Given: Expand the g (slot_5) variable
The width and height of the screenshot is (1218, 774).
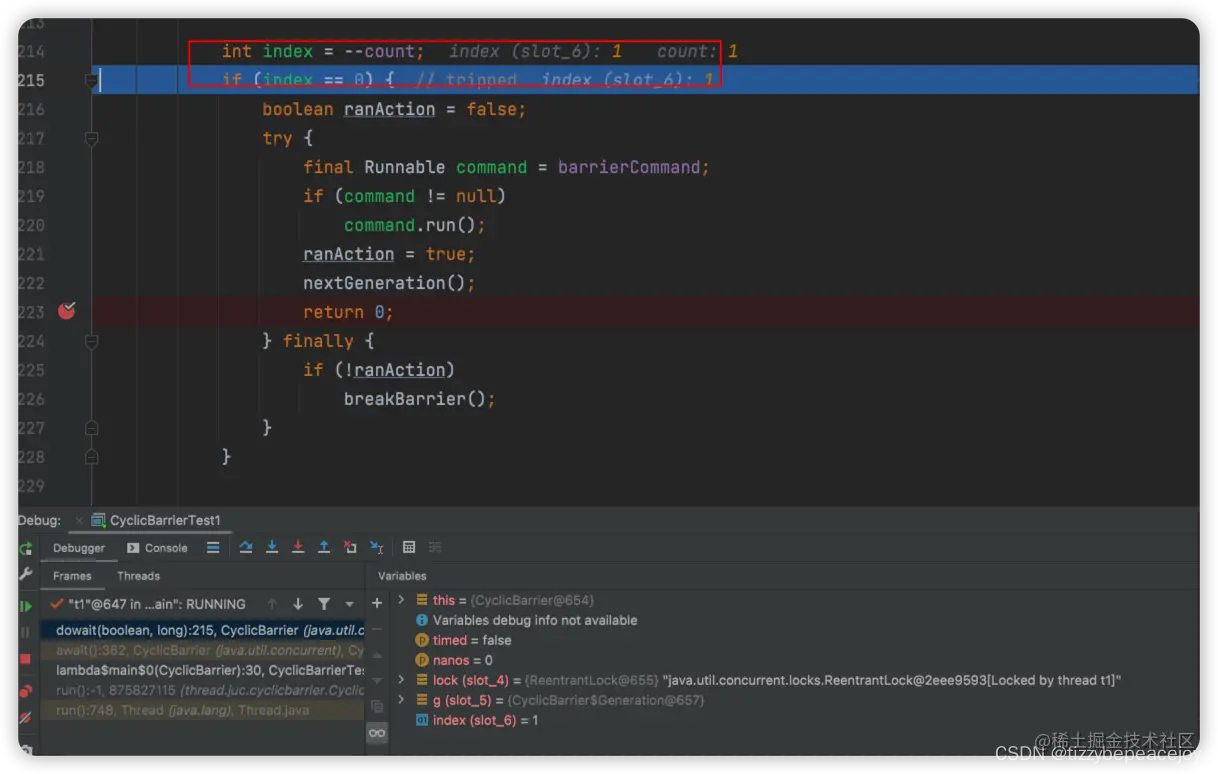Looking at the screenshot, I should click(401, 700).
